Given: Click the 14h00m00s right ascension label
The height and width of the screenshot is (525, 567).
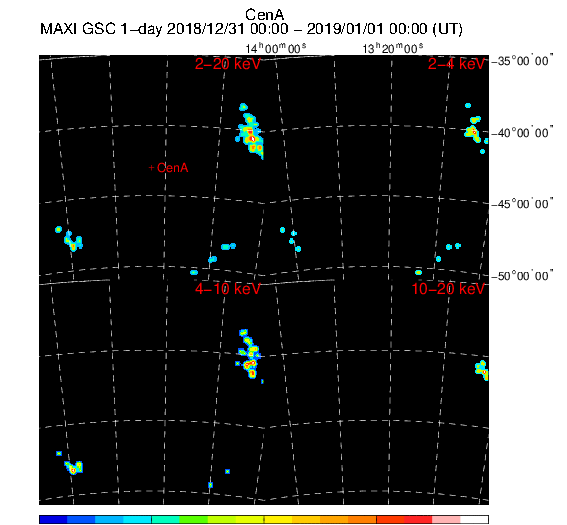Looking at the screenshot, I should click(x=276, y=48).
